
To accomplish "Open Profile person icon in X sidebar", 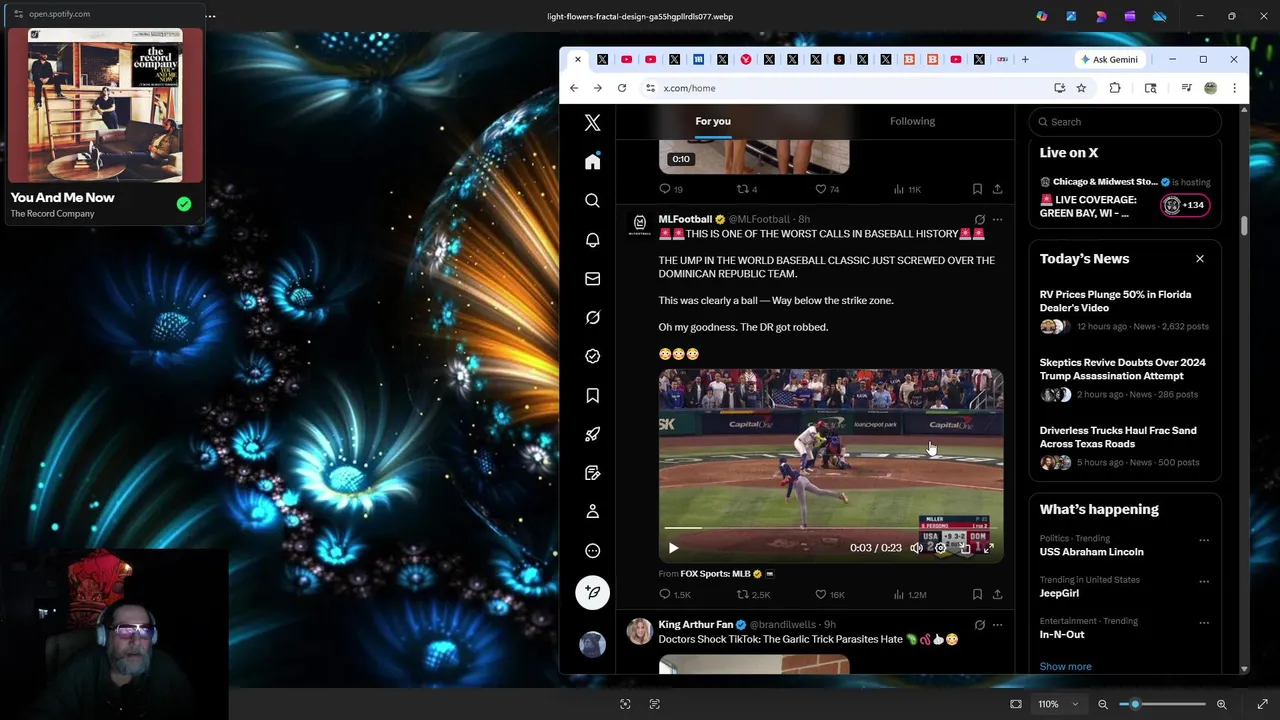I will [x=592, y=511].
